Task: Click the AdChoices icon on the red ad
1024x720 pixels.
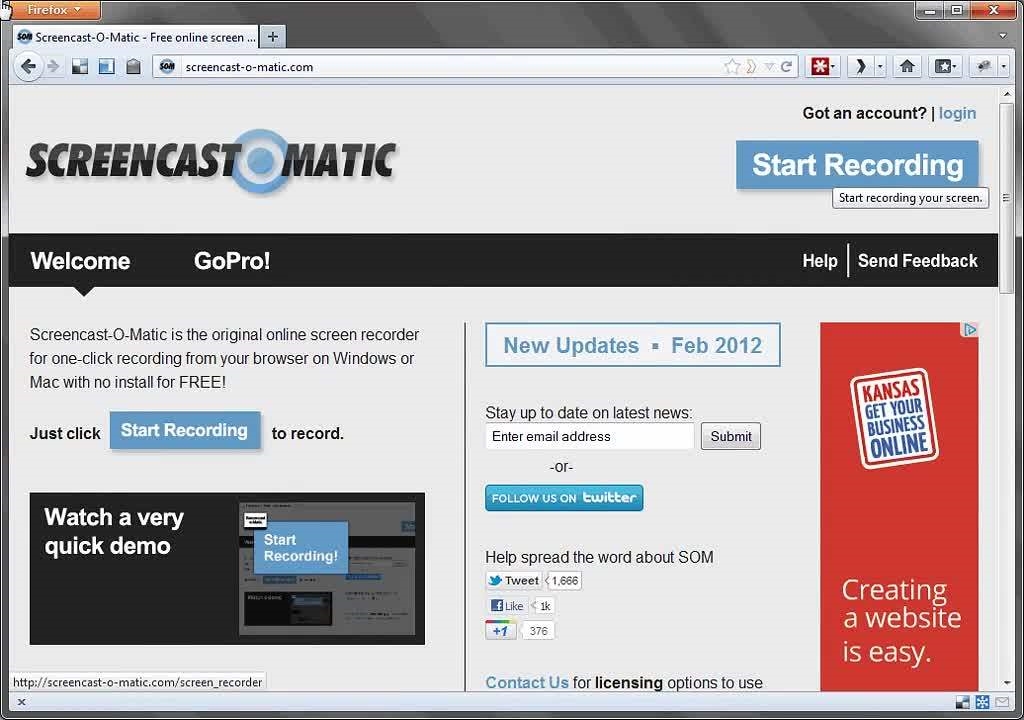Action: [970, 330]
